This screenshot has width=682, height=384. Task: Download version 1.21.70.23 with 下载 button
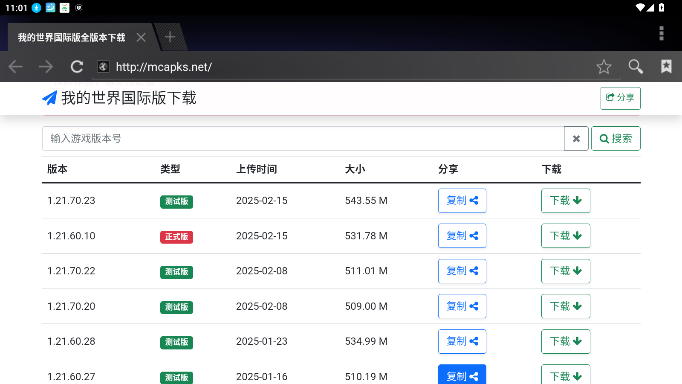coord(565,200)
